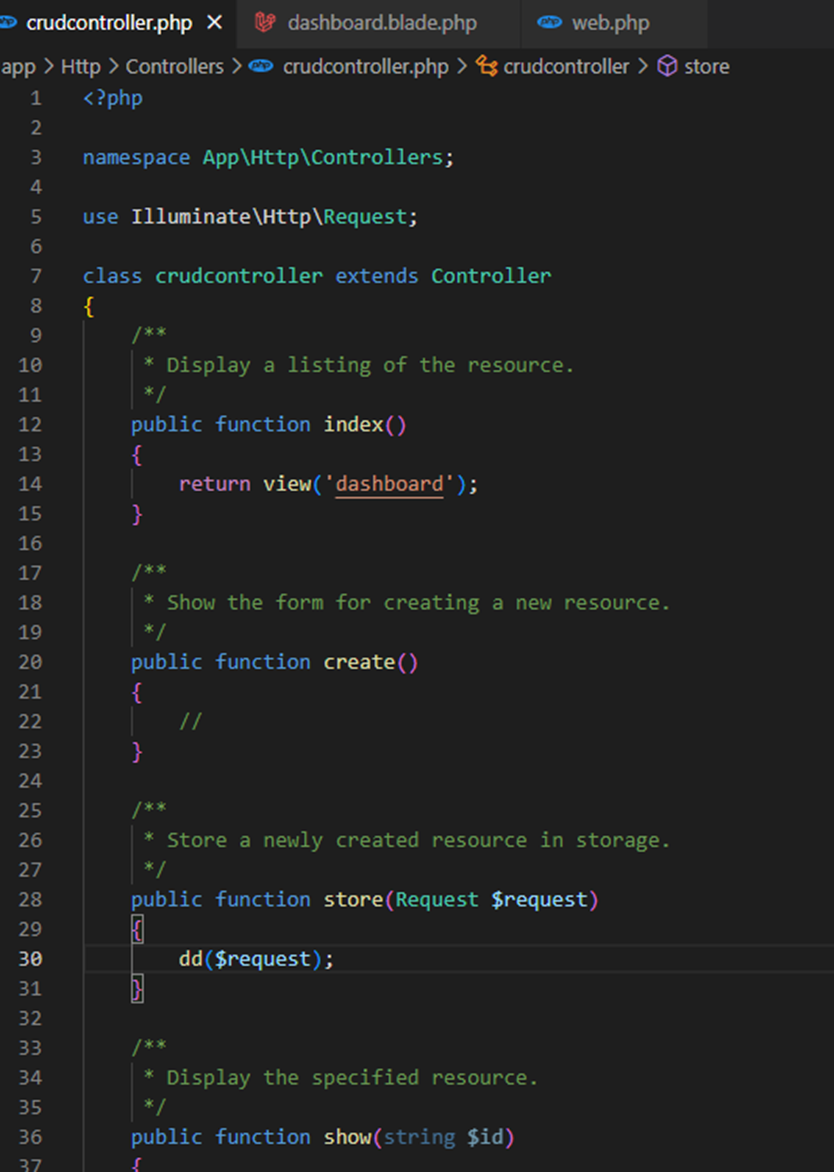Click 'use Illuminate\Http\Request;' line
Viewport: 834px width, 1172px height.
pyautogui.click(x=250, y=217)
